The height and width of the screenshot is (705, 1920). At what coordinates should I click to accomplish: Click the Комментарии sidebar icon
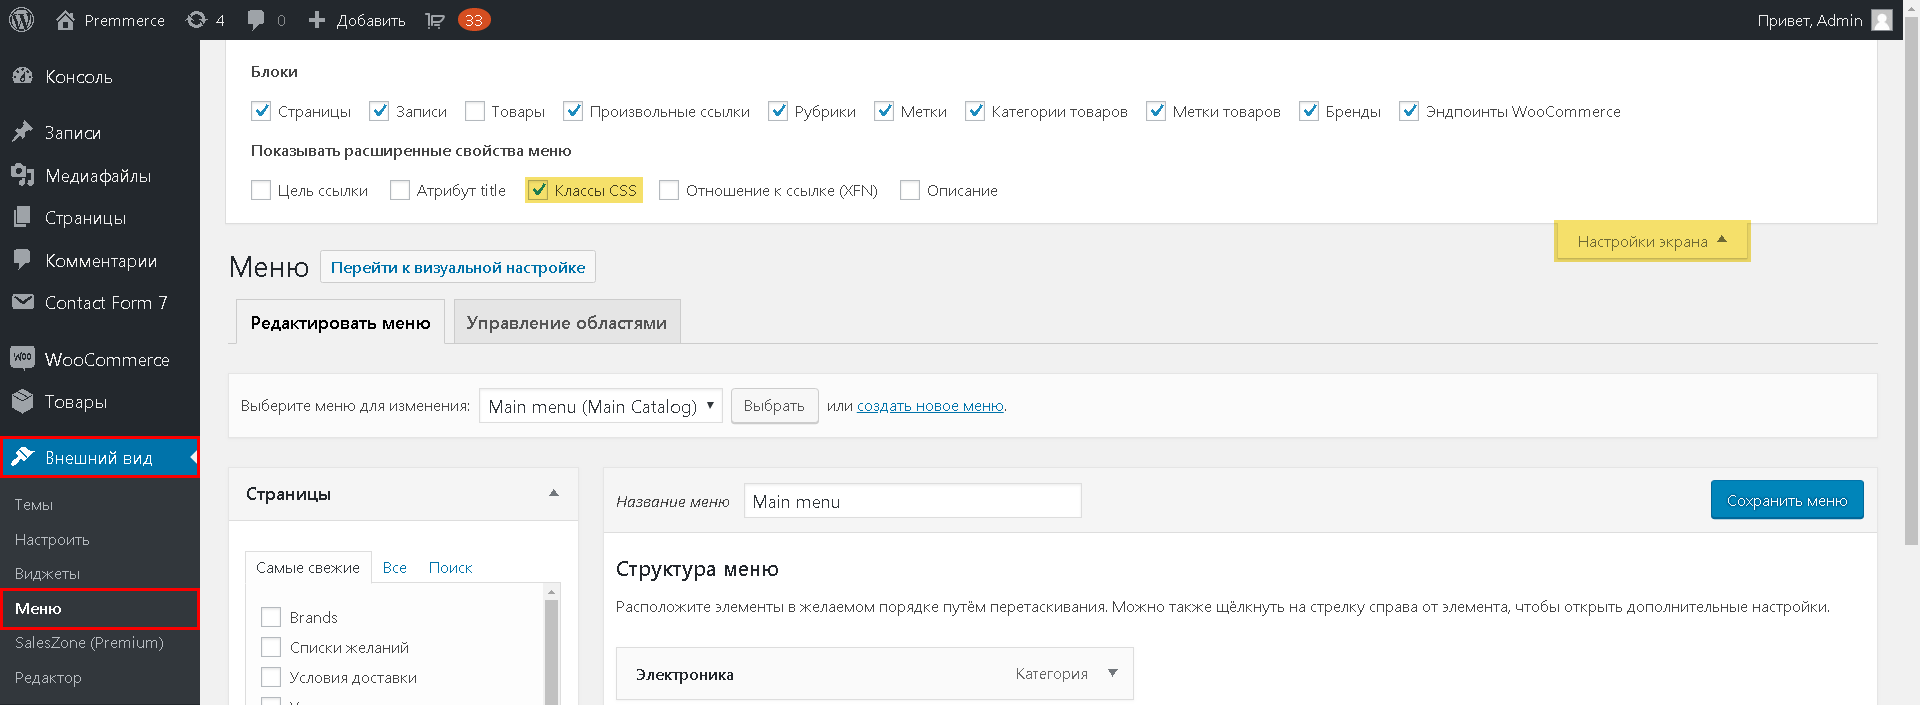[22, 260]
